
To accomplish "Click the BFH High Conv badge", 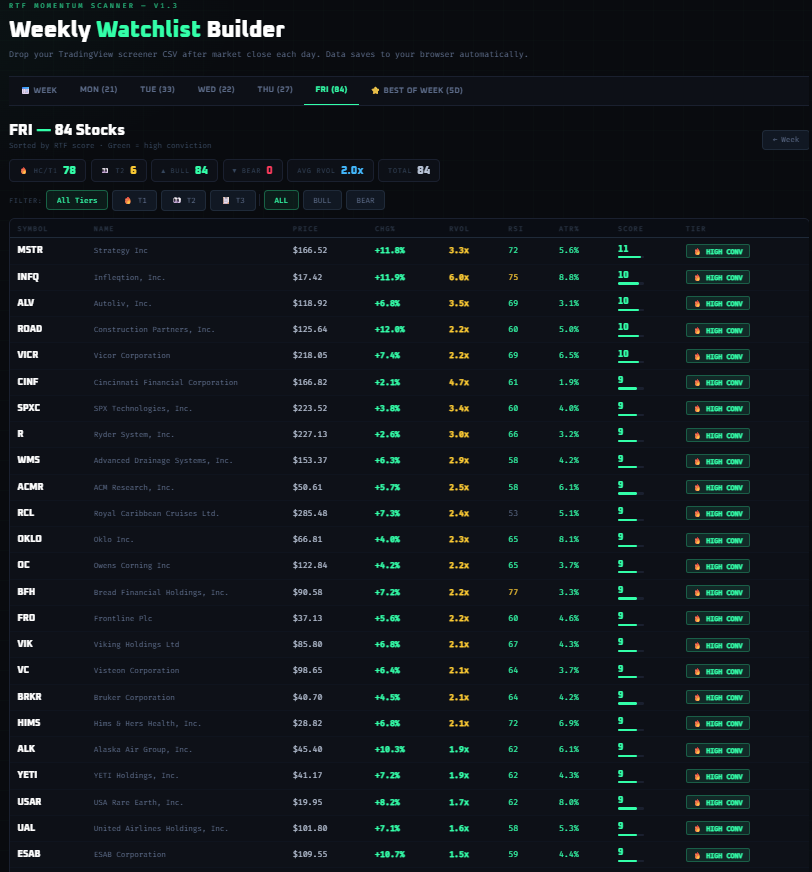I will (717, 593).
